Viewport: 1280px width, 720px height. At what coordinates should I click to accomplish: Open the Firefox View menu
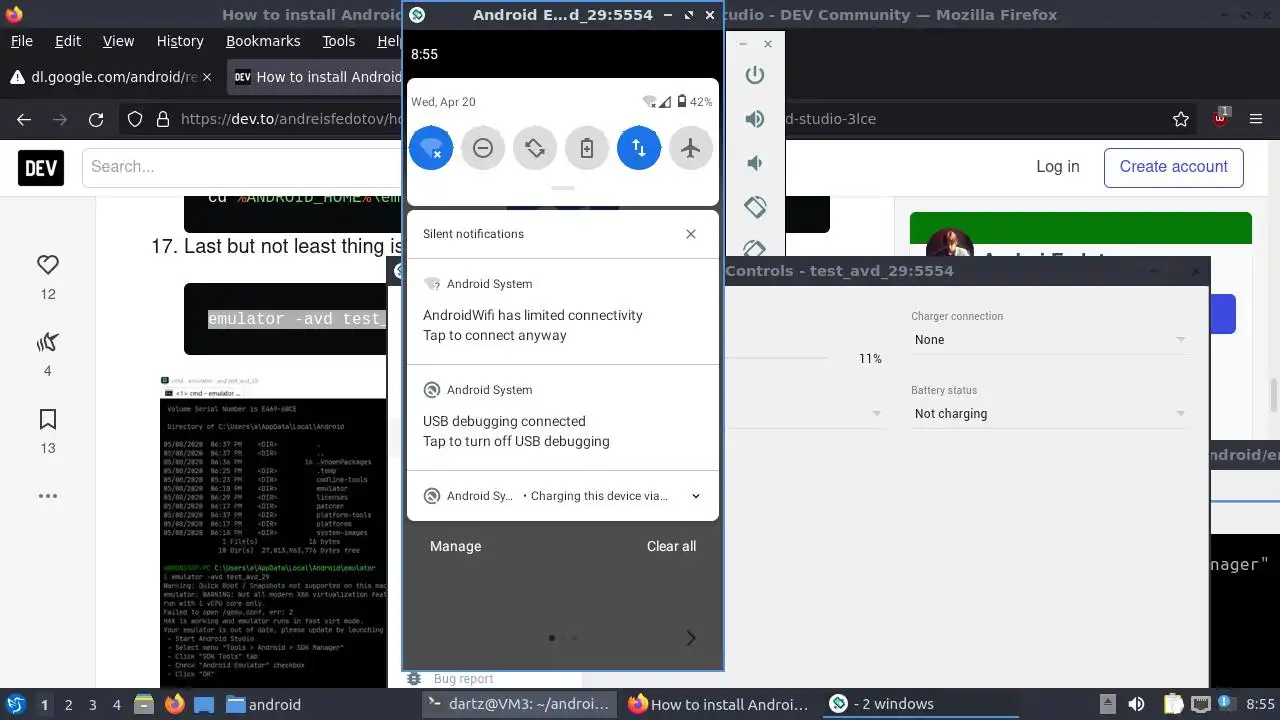(118, 41)
